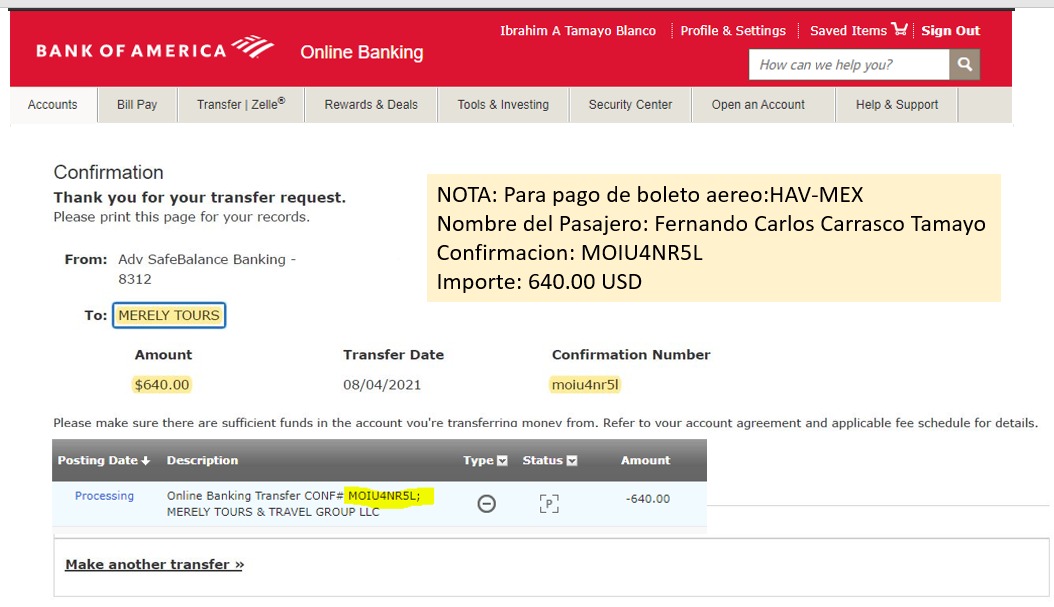Click the -640.00 amount in transfer row
The width and height of the screenshot is (1054, 607).
click(x=648, y=499)
